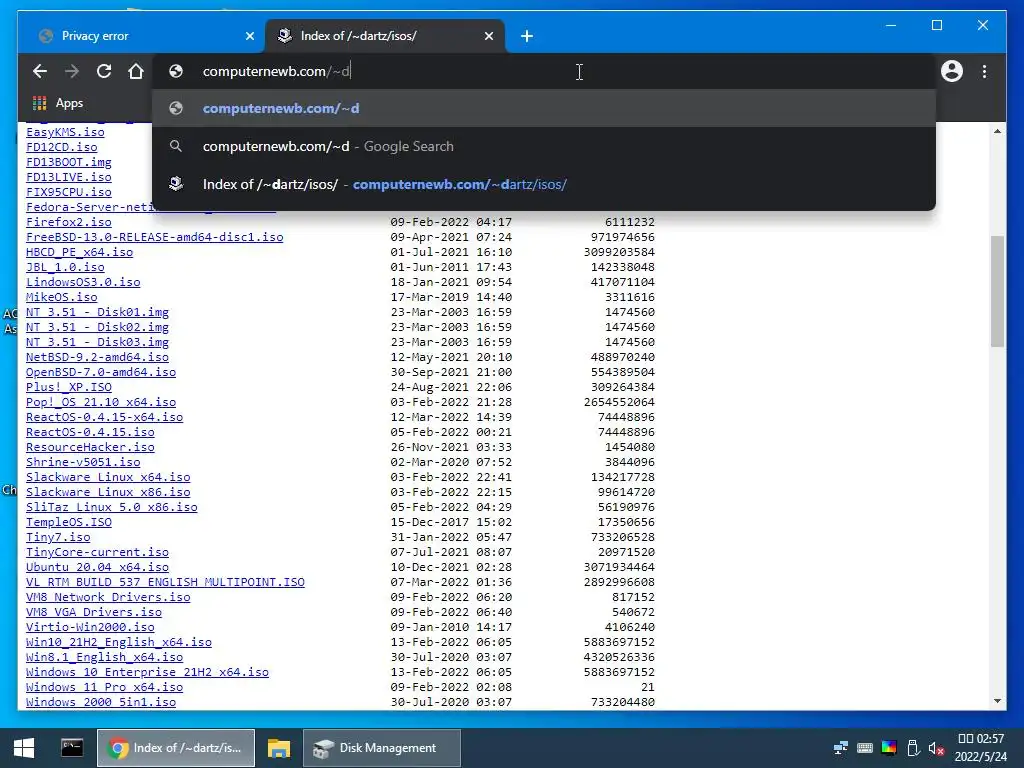Screen dimensions: 1024x768
Task: Open the LindowsOS3.0.iso link
Action: pos(83,282)
